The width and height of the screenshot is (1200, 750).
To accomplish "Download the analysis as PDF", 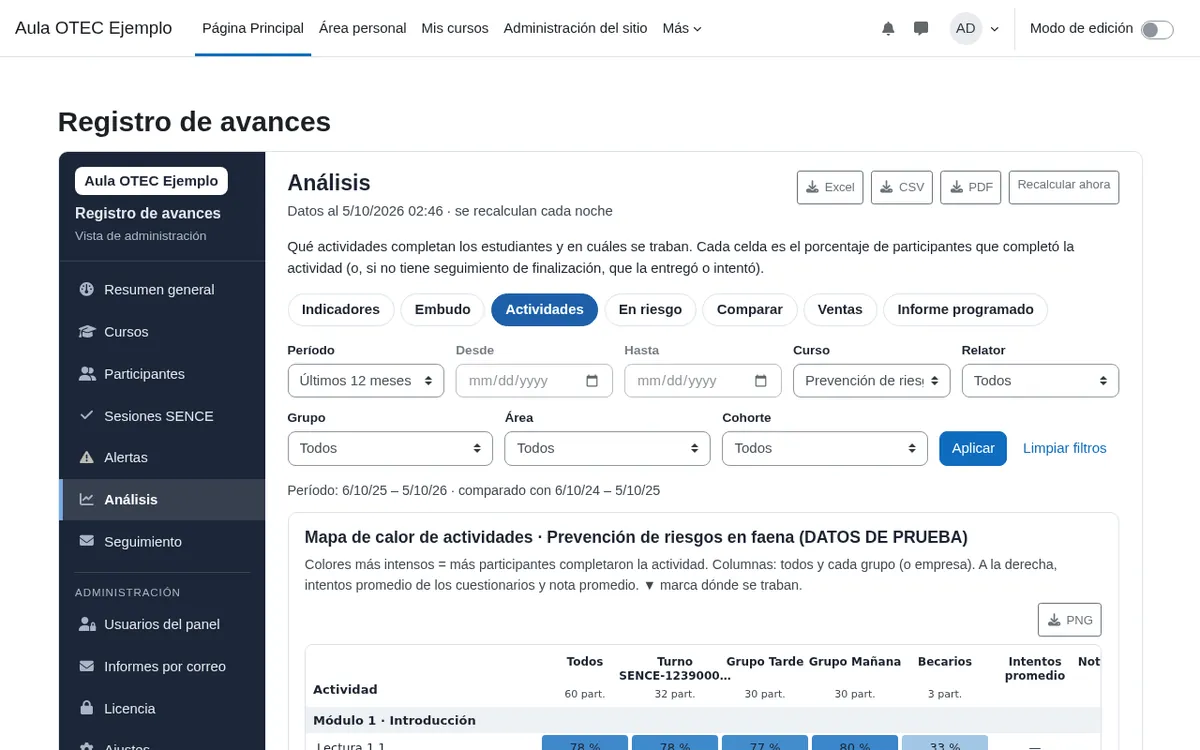I will point(971,187).
